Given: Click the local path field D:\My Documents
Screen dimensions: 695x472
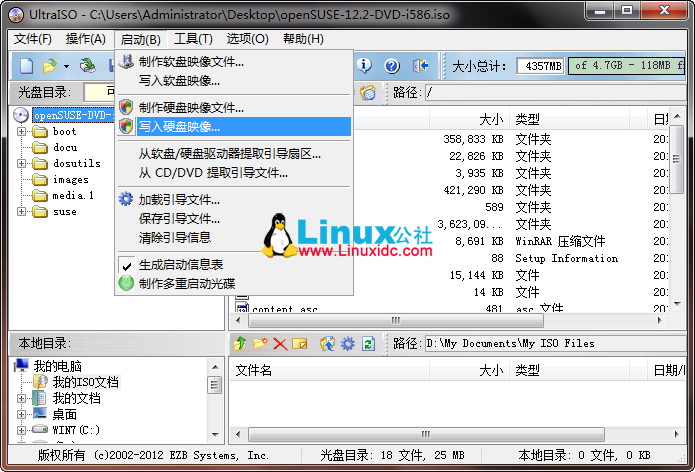Looking at the screenshot, I should click(555, 343).
